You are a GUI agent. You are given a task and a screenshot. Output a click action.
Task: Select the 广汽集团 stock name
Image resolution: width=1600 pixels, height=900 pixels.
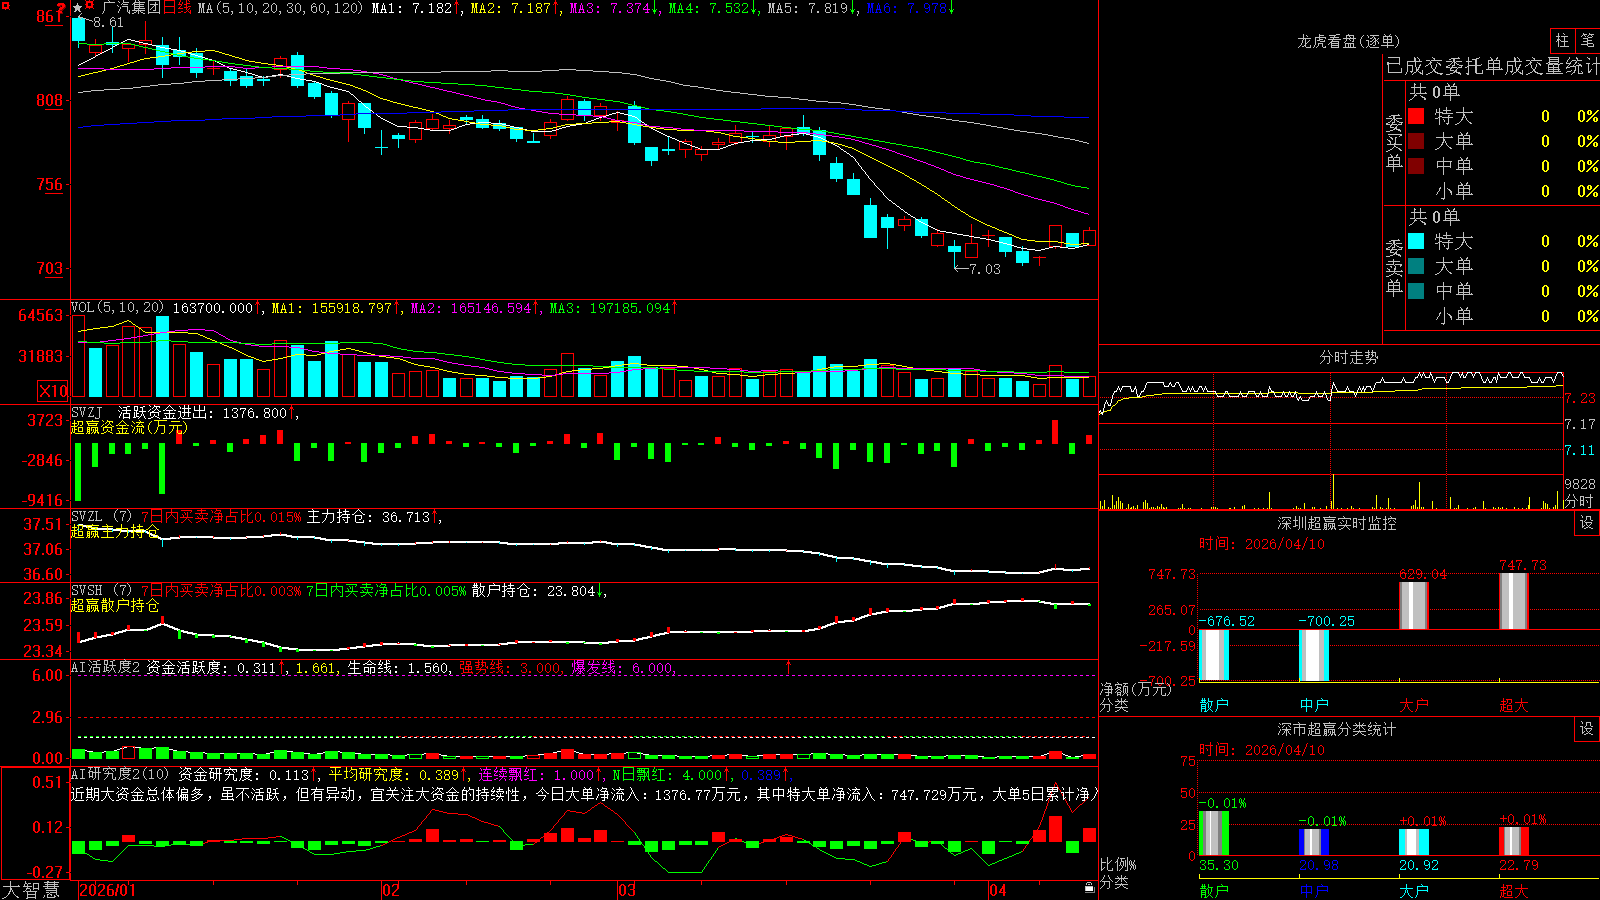pyautogui.click(x=131, y=8)
